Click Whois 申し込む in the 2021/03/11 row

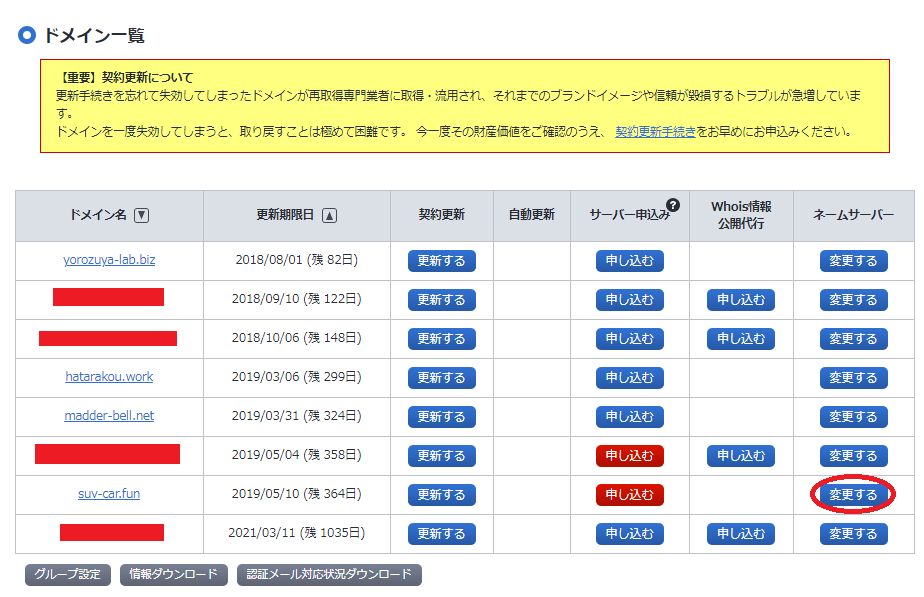coord(740,534)
